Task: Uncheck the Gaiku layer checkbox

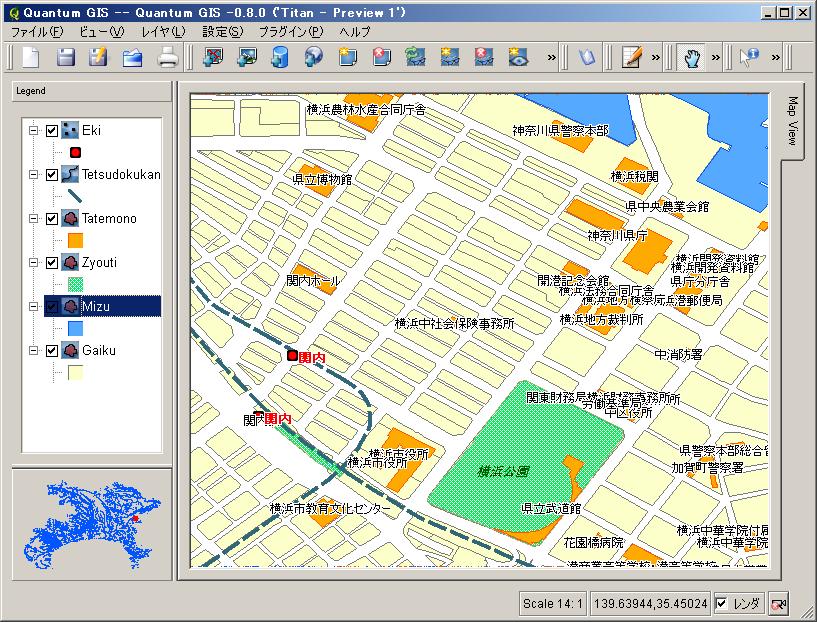Action: point(51,350)
